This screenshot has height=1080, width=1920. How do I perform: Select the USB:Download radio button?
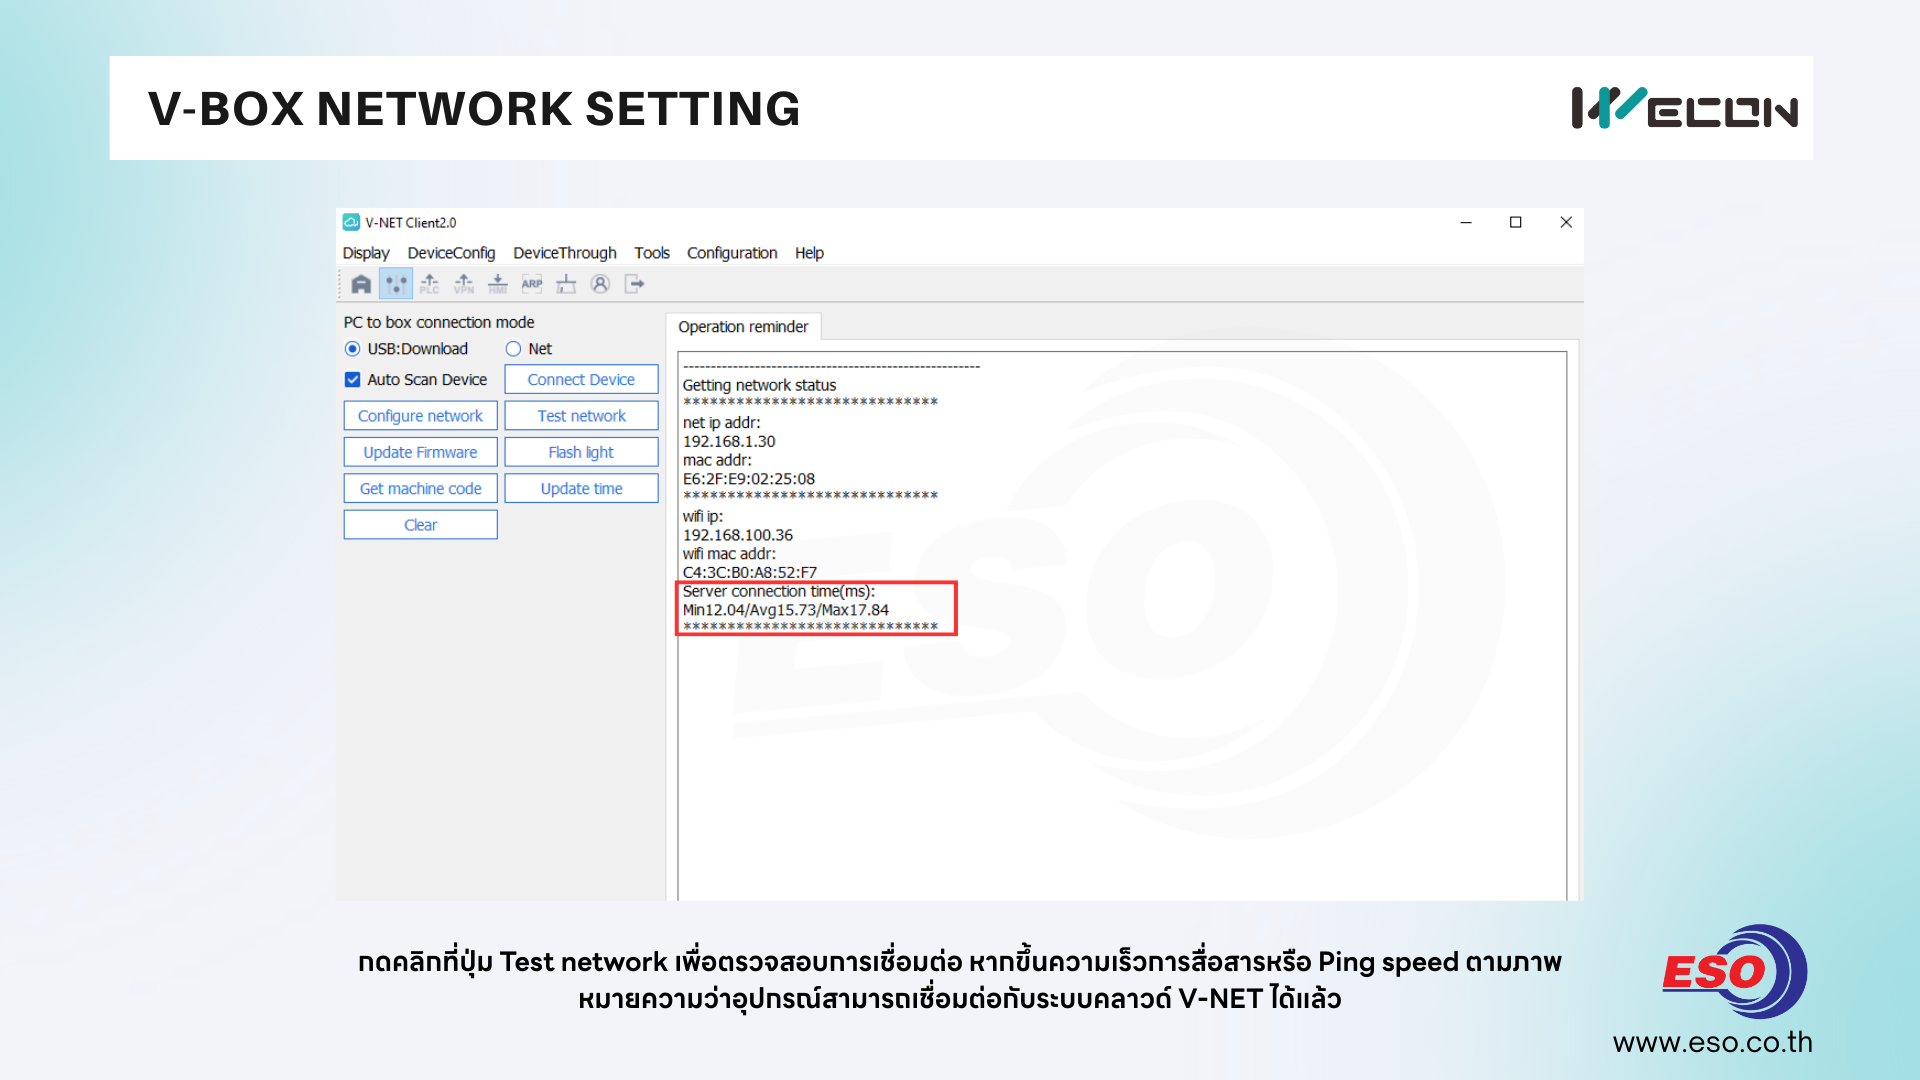352,349
